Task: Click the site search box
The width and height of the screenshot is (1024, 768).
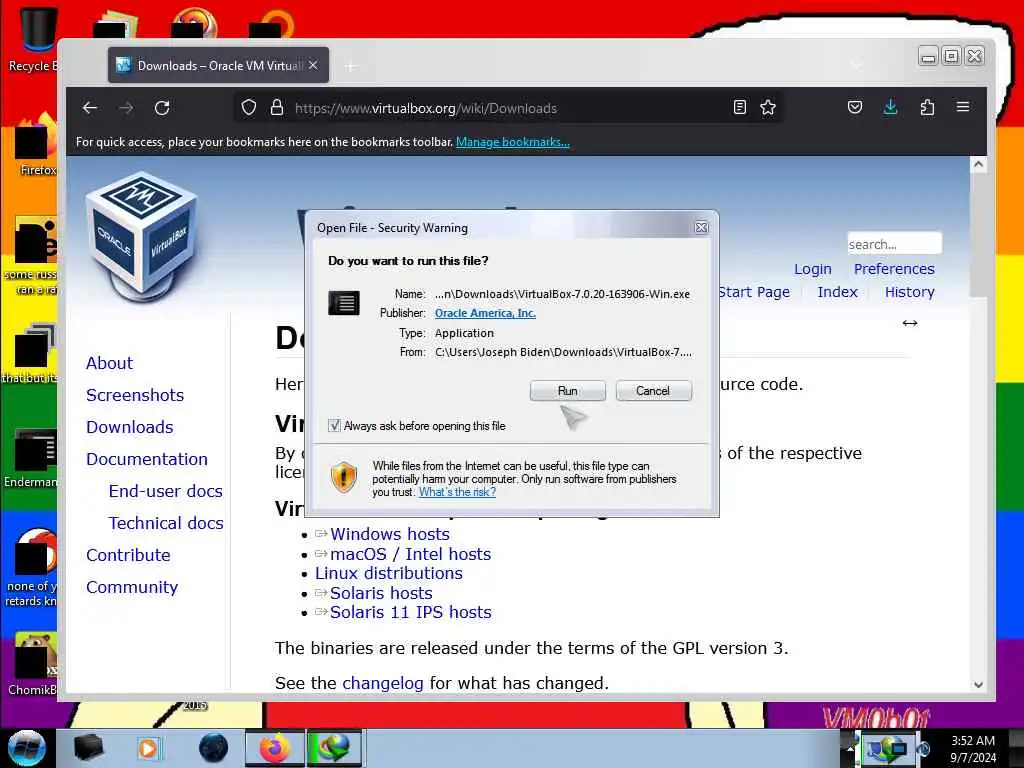Action: tap(894, 244)
